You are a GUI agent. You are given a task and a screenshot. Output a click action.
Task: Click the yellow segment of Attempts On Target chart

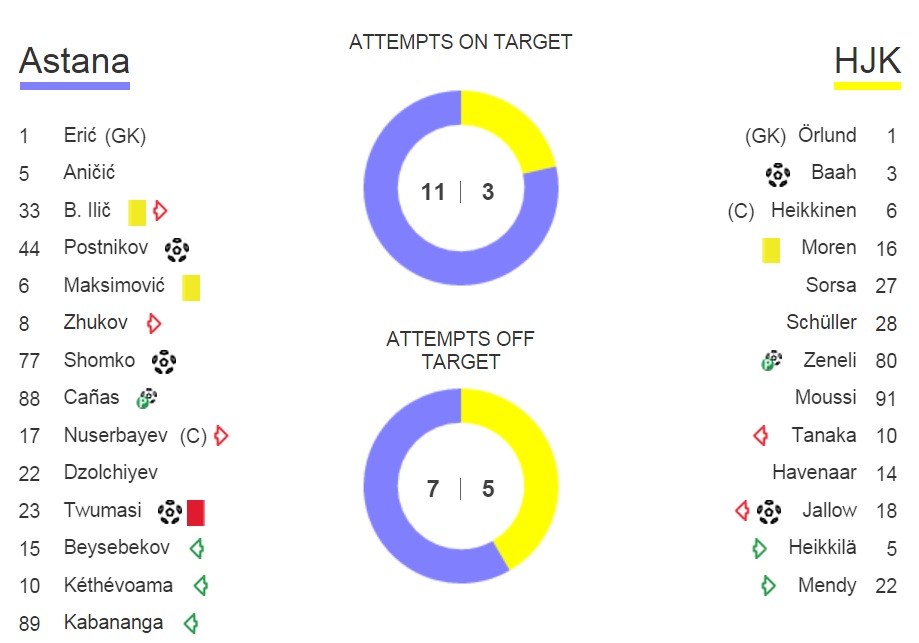[520, 130]
